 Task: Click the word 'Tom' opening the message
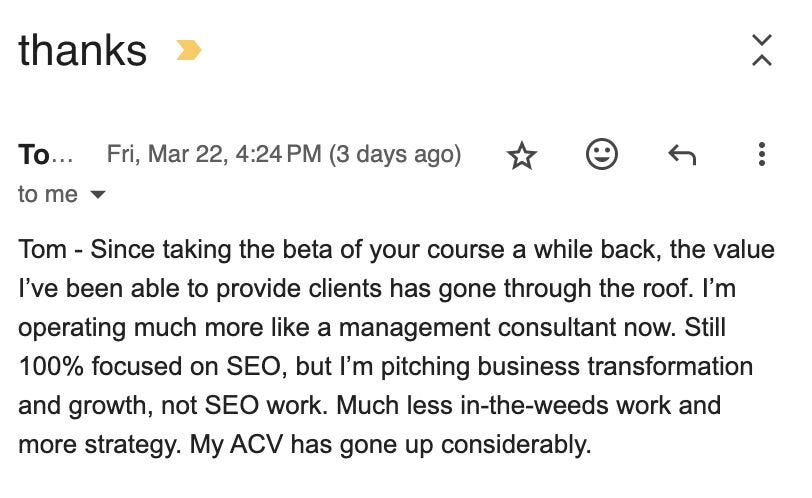pyautogui.click(x=42, y=249)
